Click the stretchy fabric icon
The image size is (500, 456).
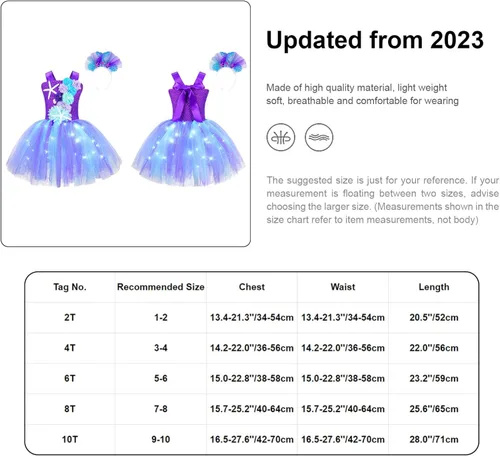(x=281, y=137)
